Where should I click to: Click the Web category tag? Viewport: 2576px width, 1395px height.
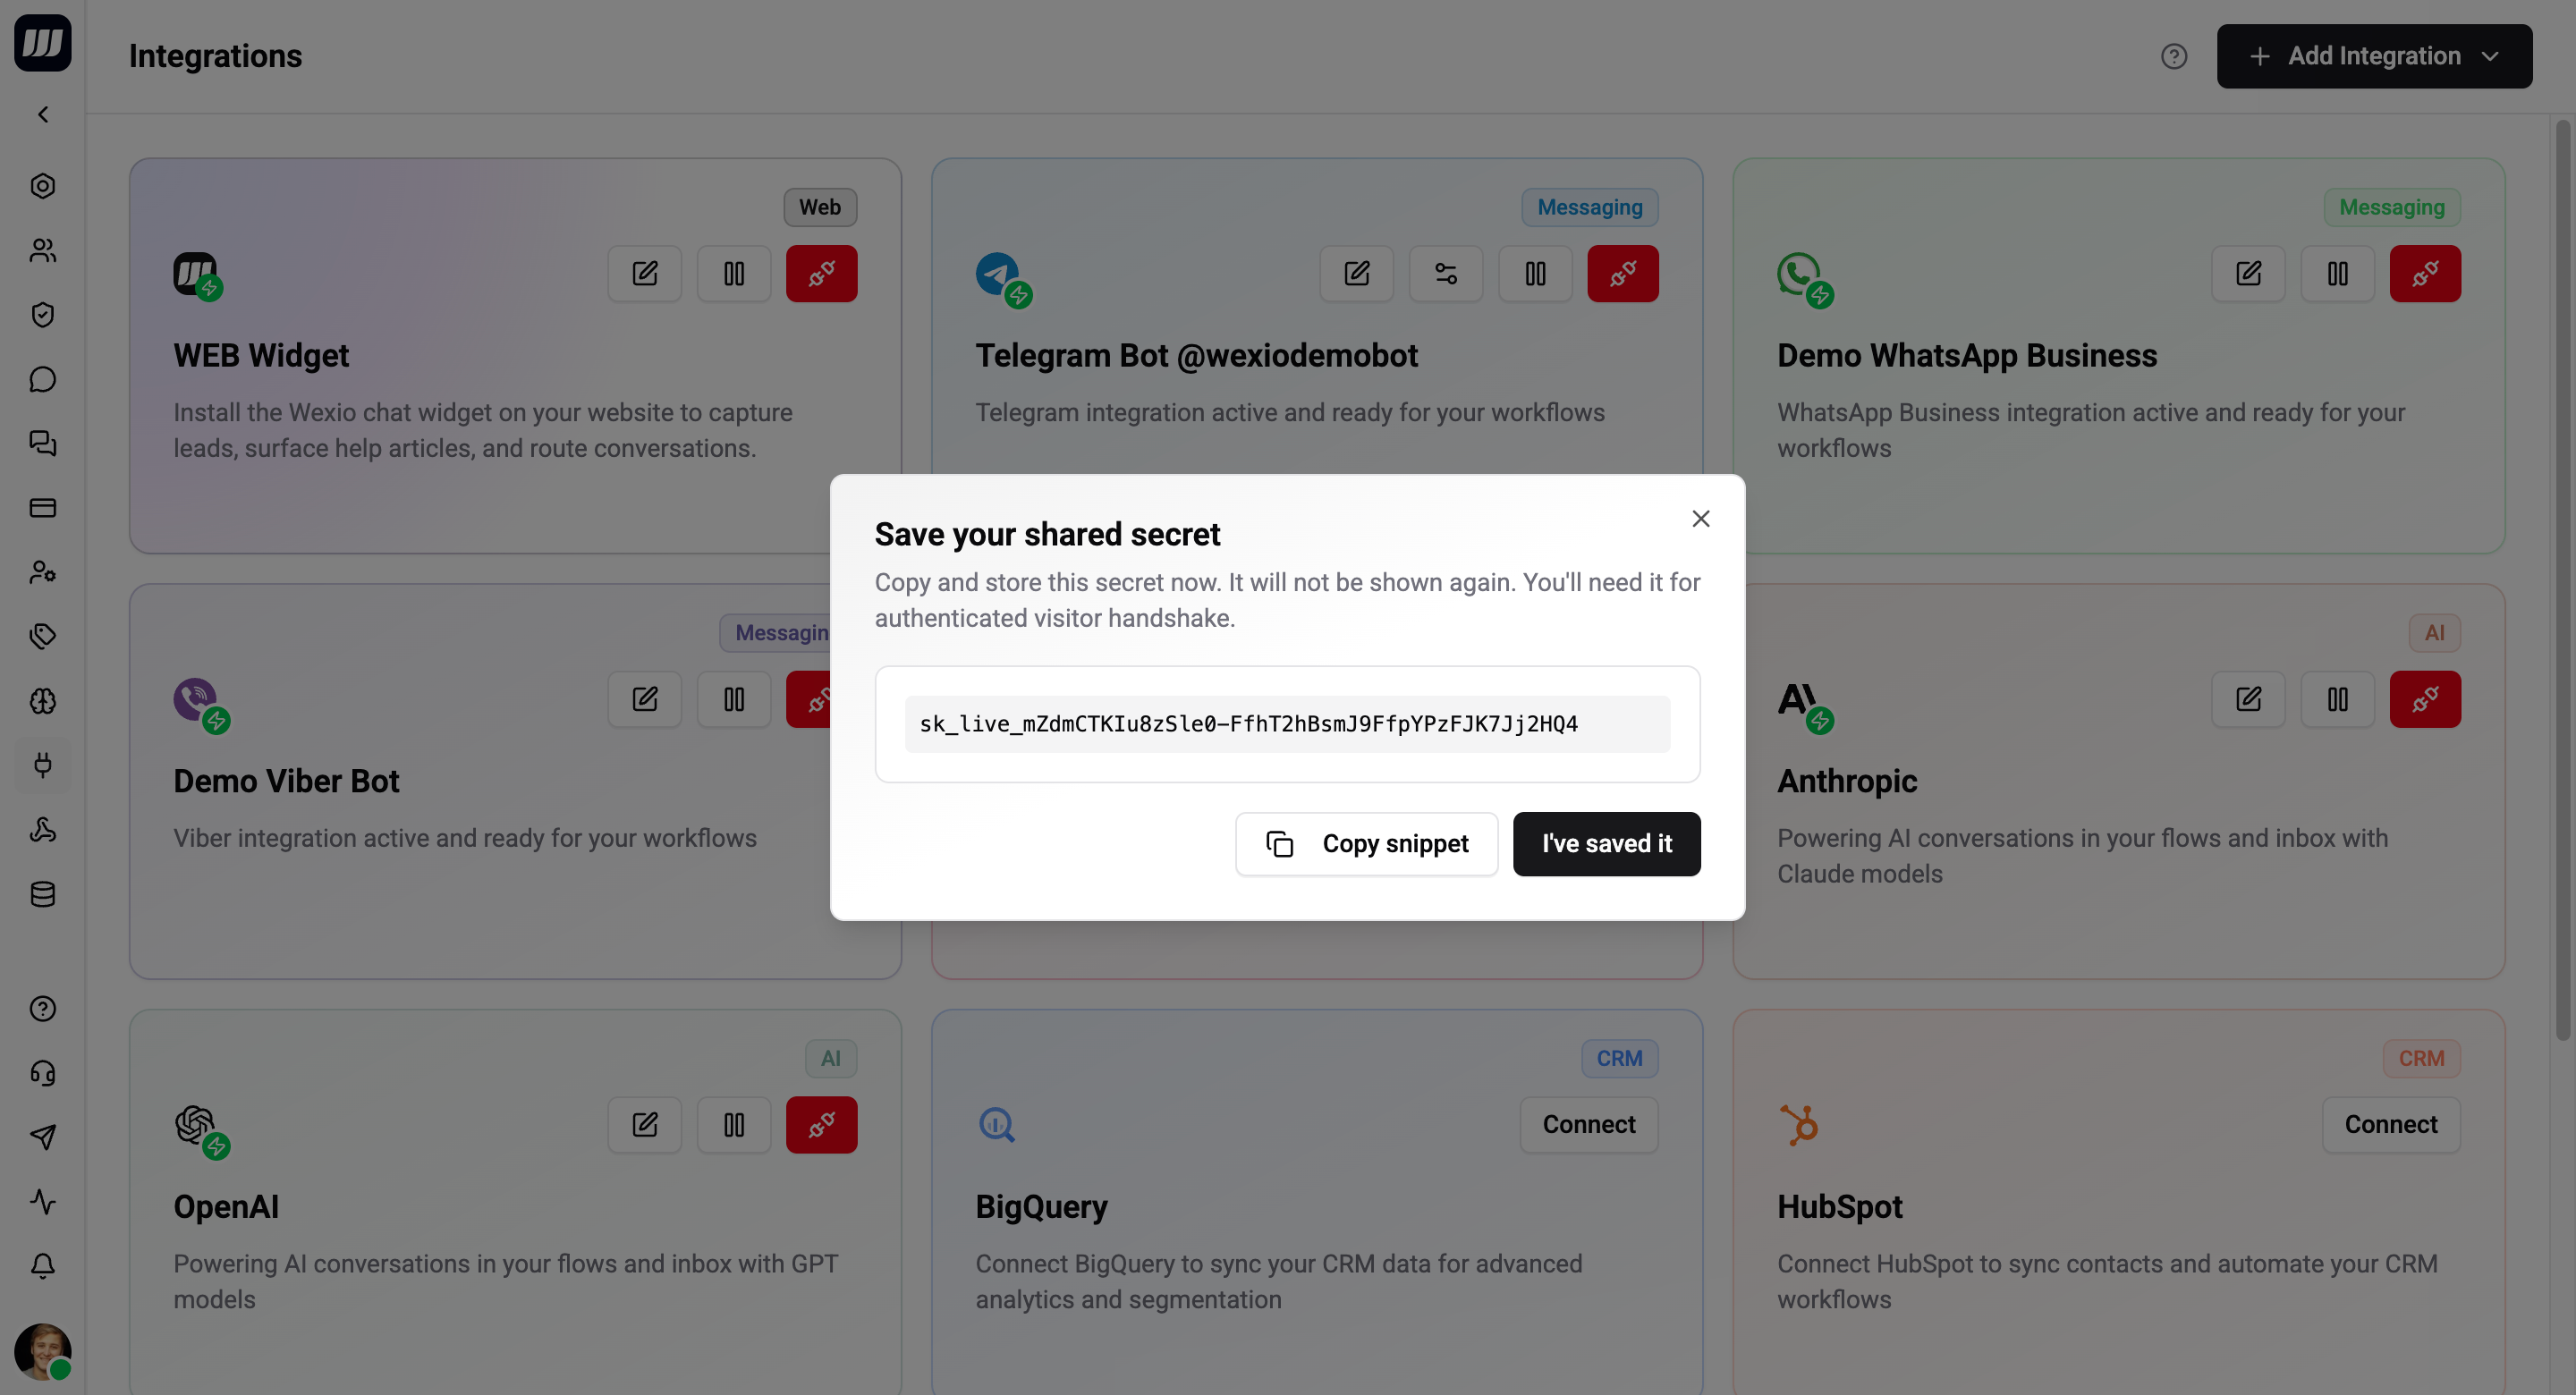pos(820,207)
